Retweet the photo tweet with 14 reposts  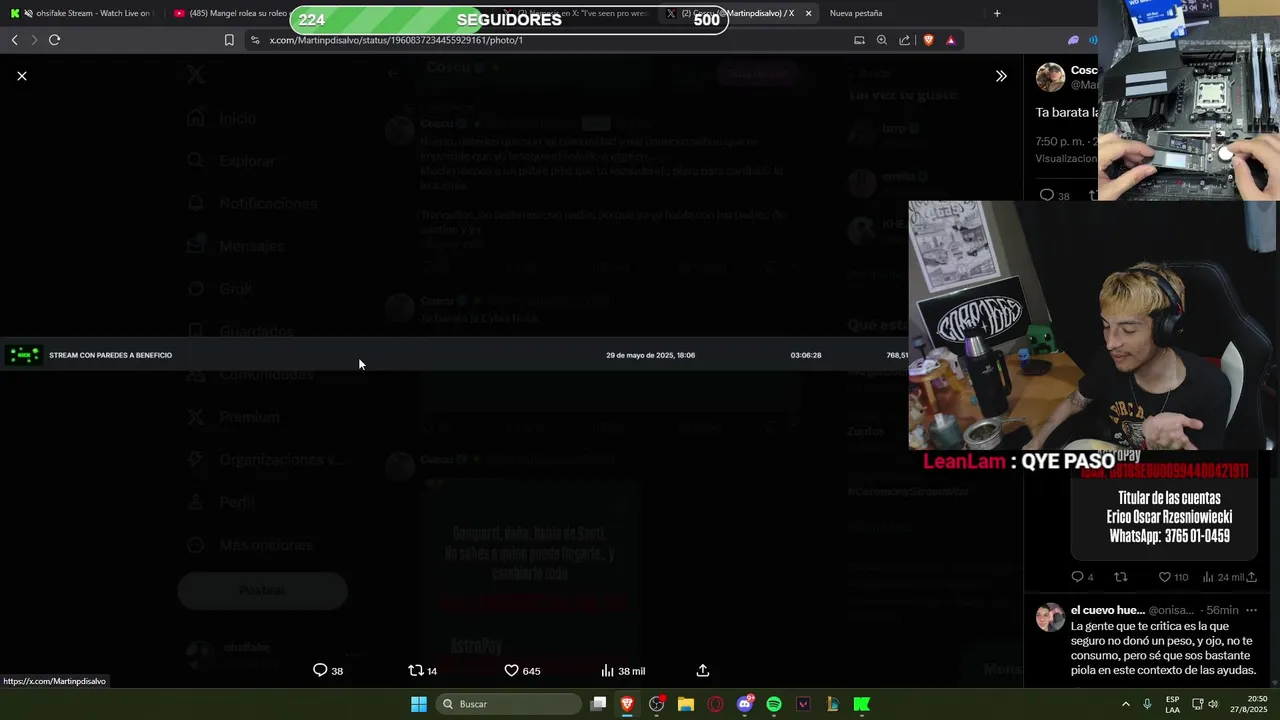(x=423, y=671)
